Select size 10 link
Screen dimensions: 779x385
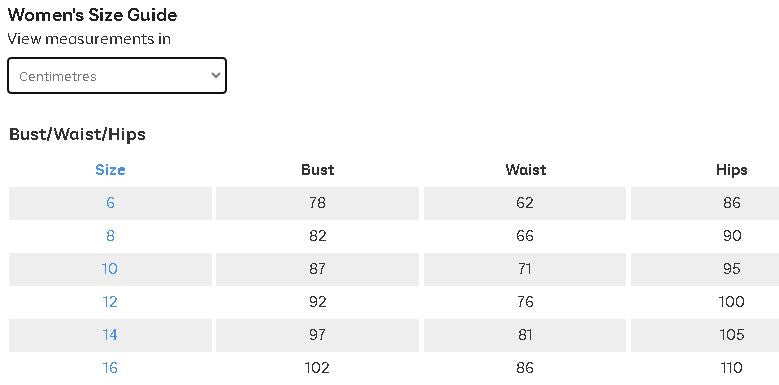[110, 269]
